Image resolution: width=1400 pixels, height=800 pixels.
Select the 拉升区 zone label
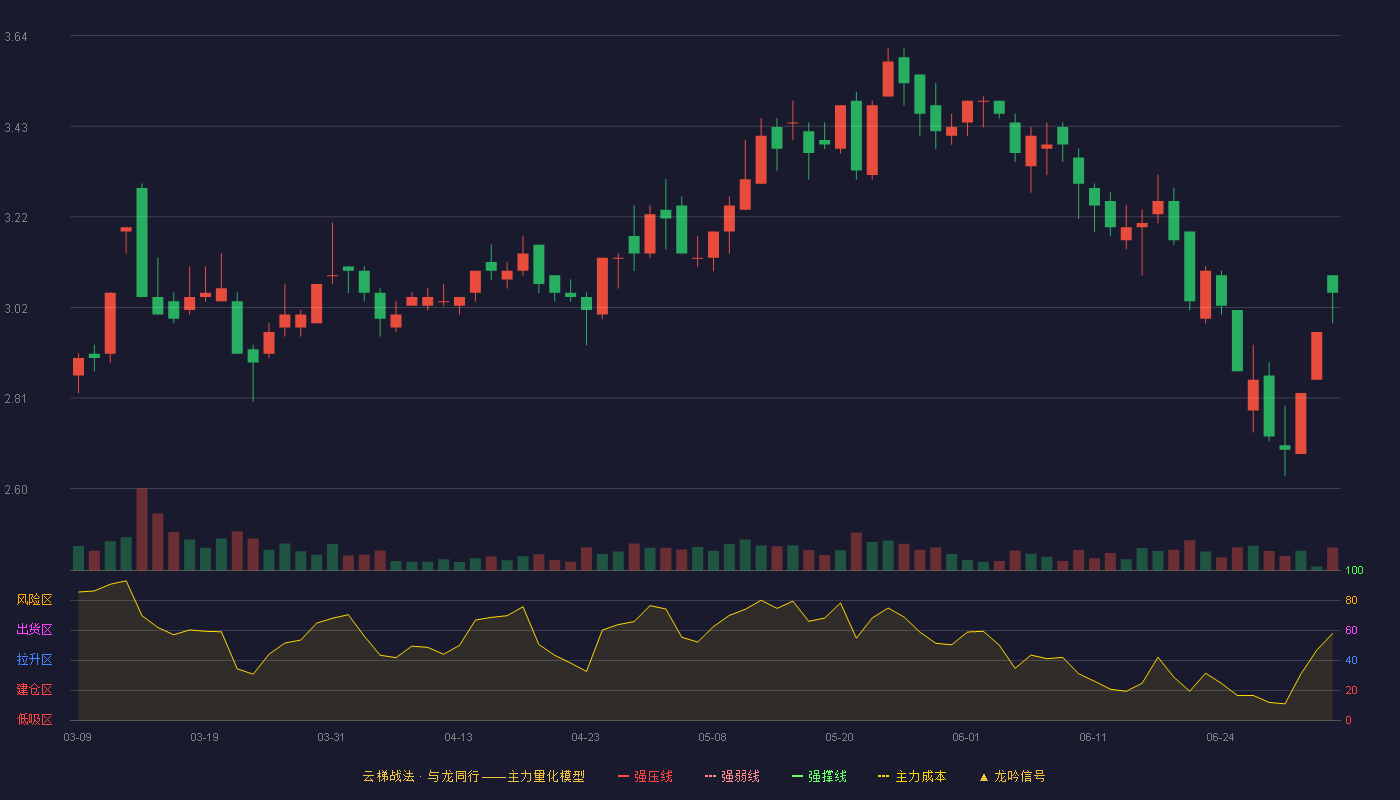[x=34, y=660]
